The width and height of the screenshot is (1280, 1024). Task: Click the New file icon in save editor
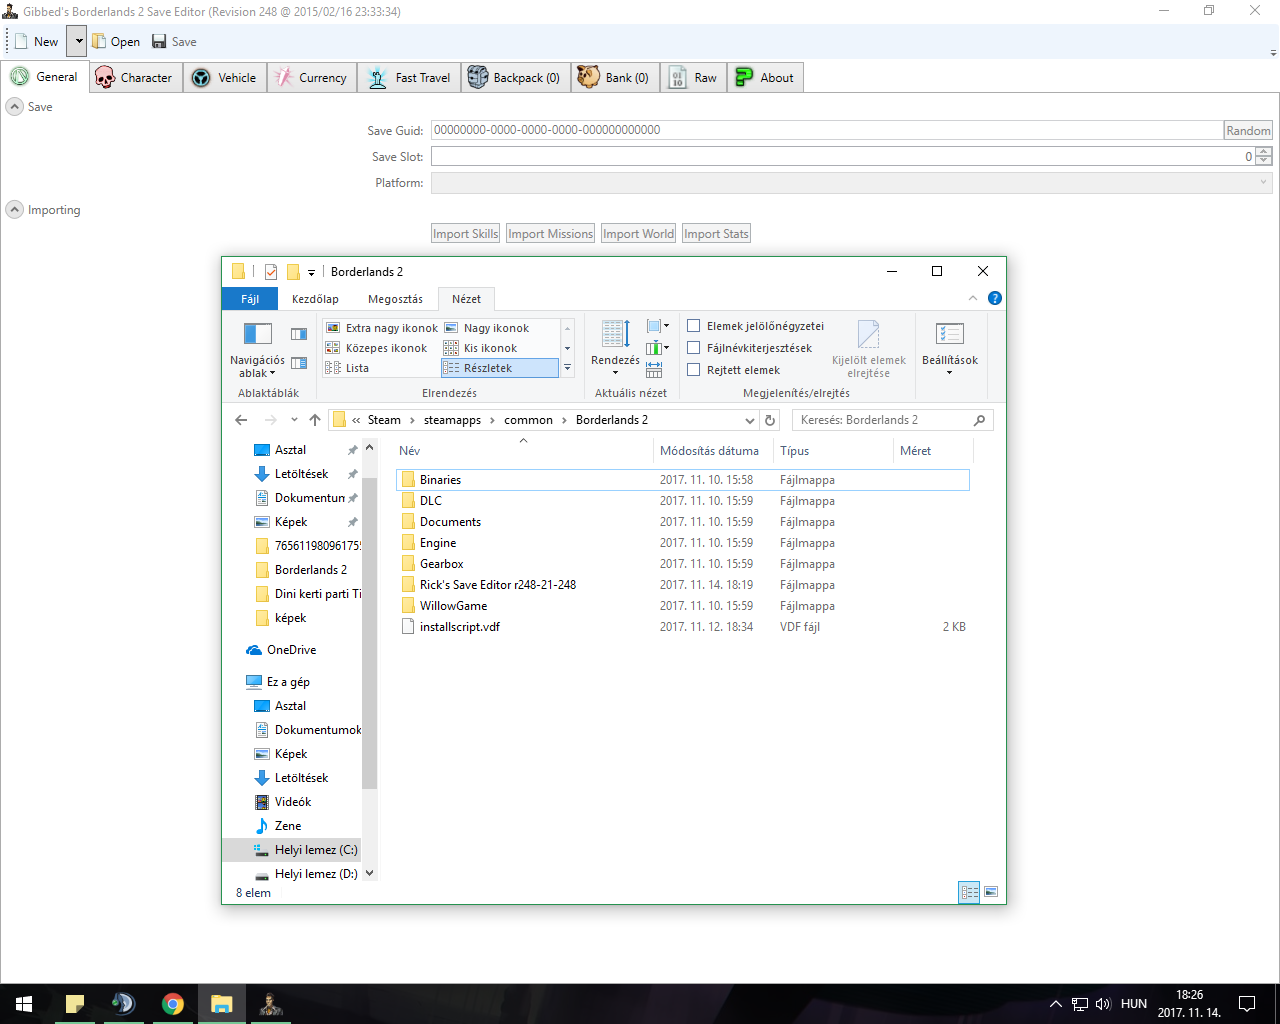pyautogui.click(x=22, y=41)
